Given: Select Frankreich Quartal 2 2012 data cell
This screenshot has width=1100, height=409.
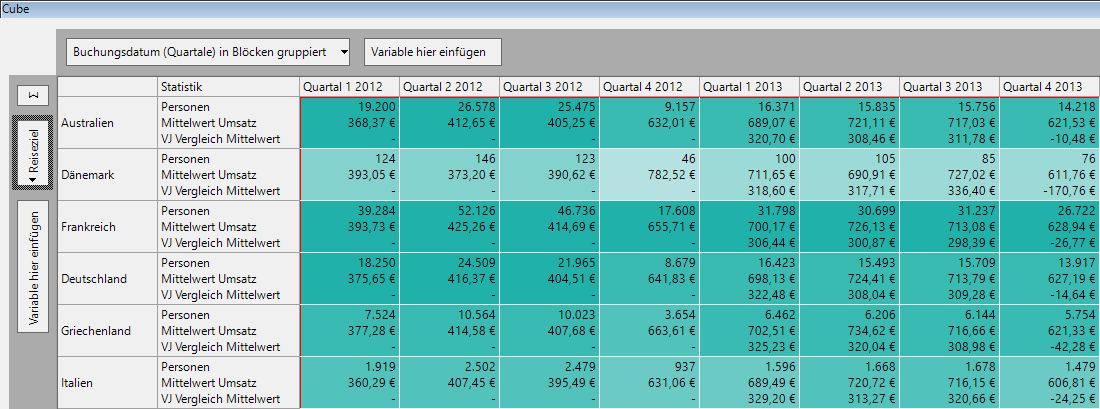Looking at the screenshot, I should [x=449, y=226].
